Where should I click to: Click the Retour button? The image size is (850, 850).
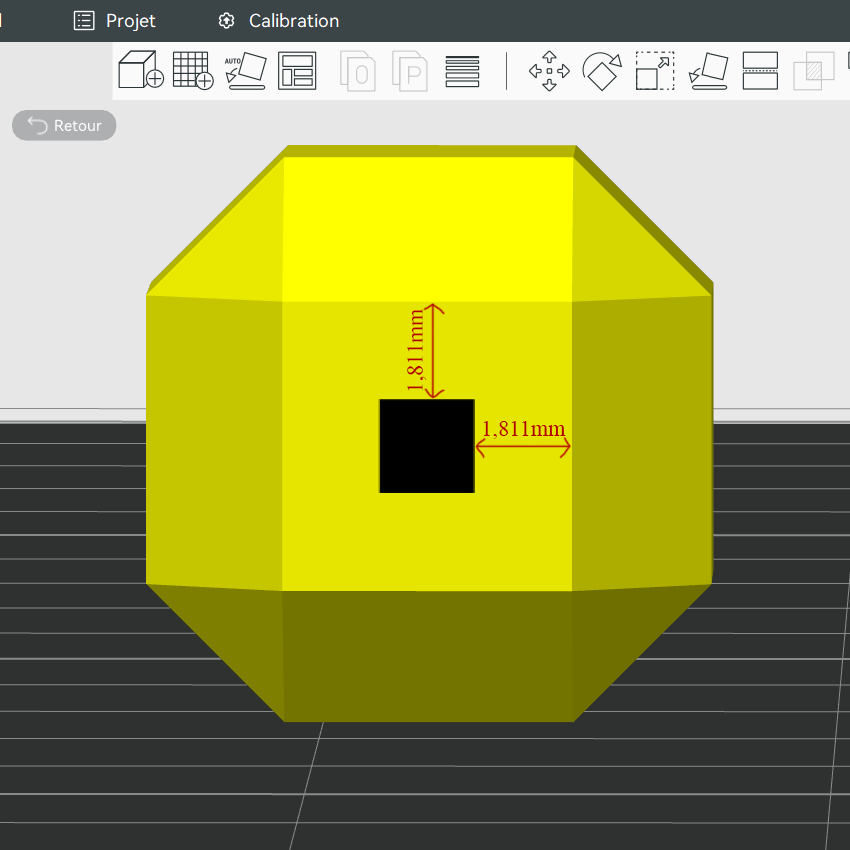click(x=64, y=125)
